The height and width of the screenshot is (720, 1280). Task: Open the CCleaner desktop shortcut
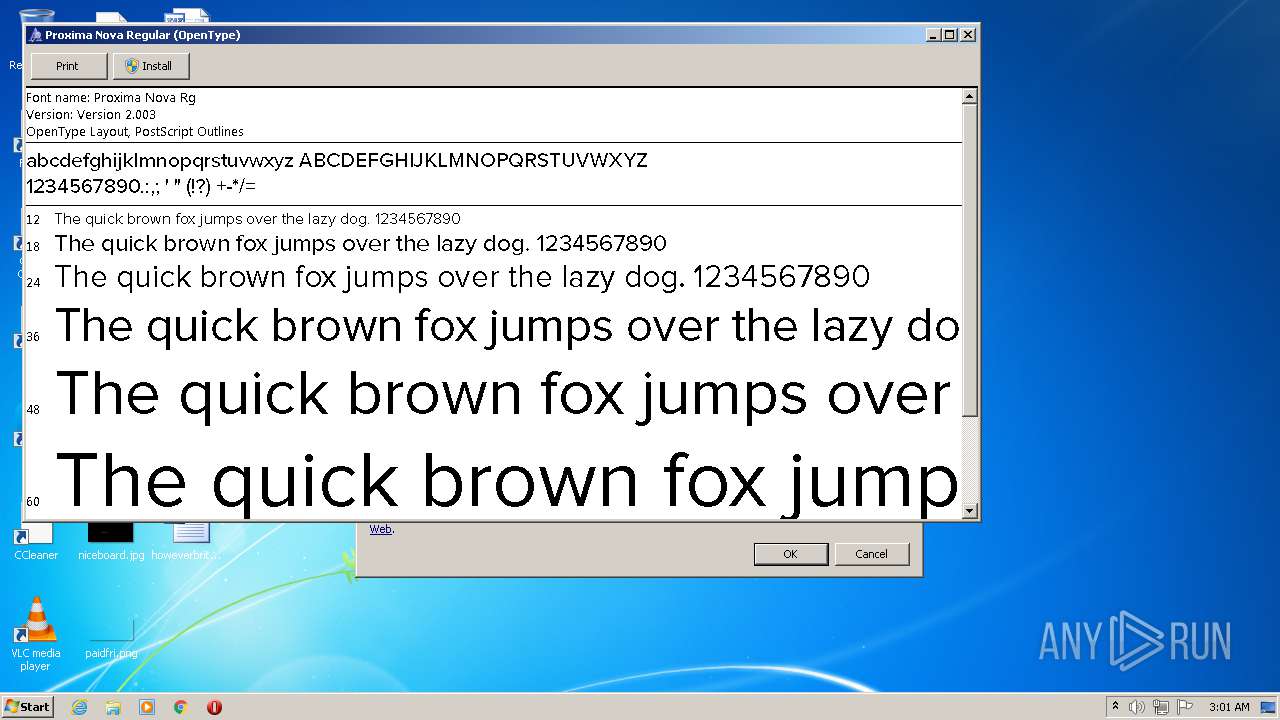pyautogui.click(x=36, y=540)
